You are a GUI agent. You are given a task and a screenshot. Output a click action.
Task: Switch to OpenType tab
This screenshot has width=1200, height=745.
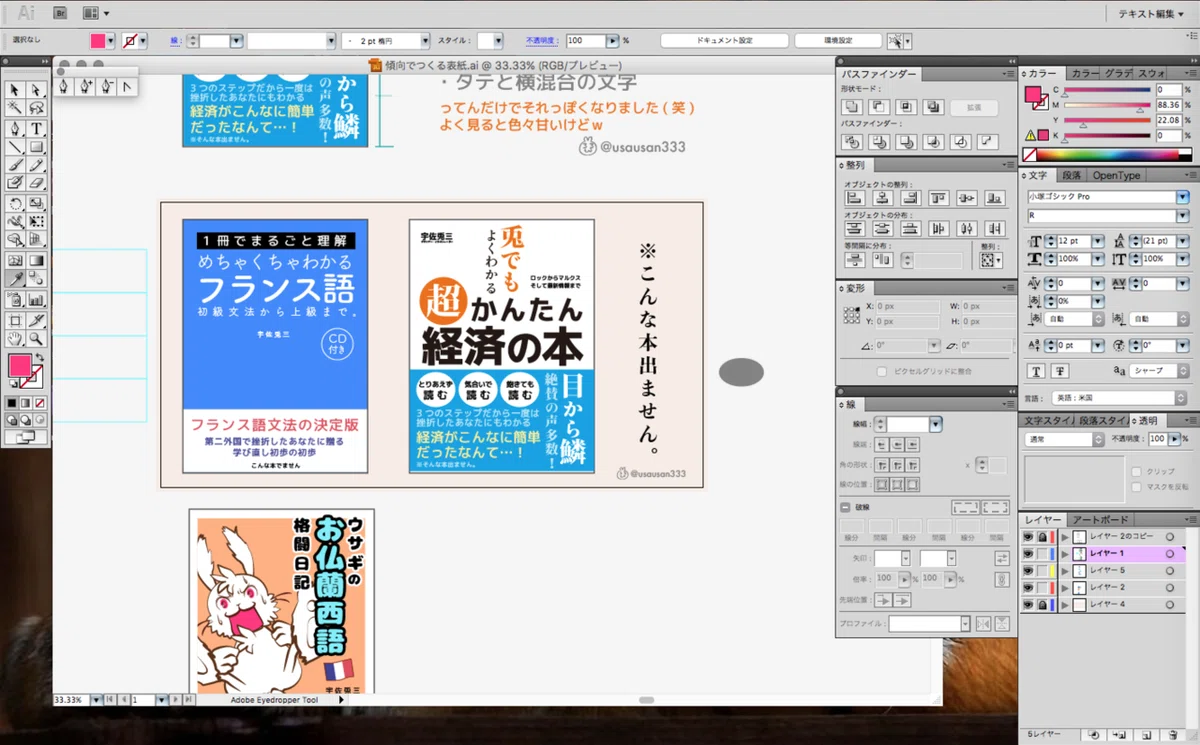(1116, 176)
